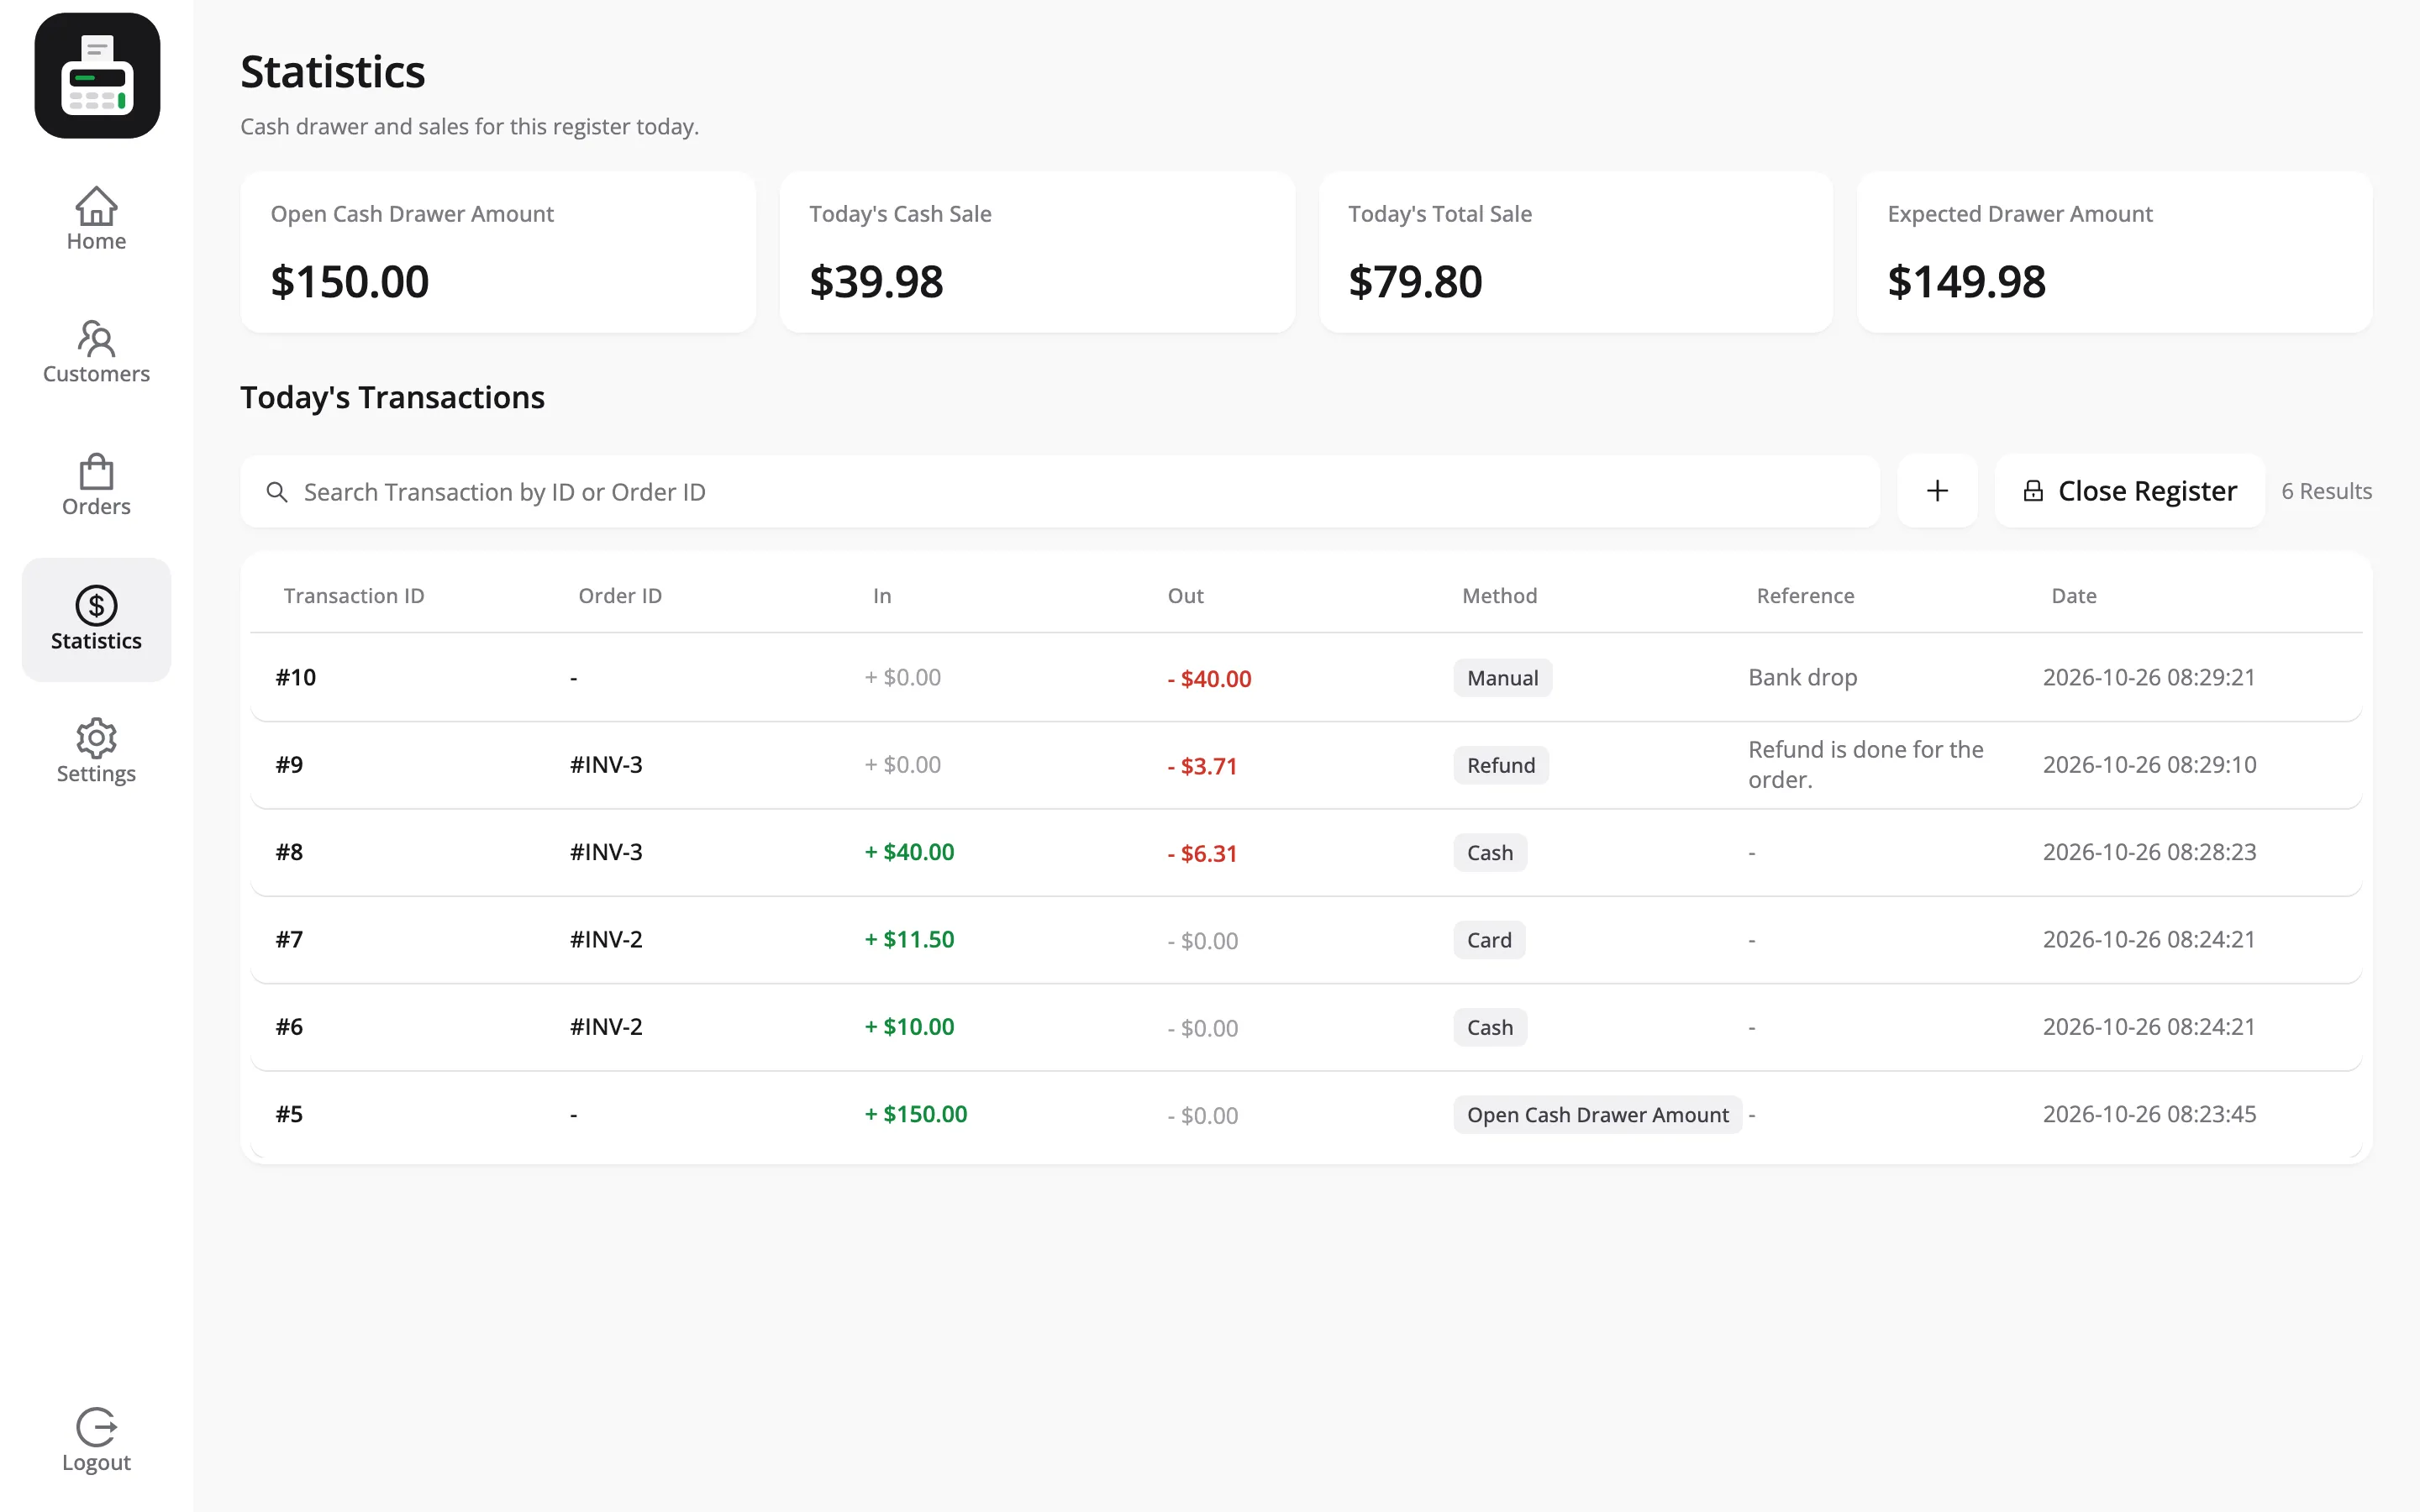Click the Logout icon

click(x=96, y=1426)
